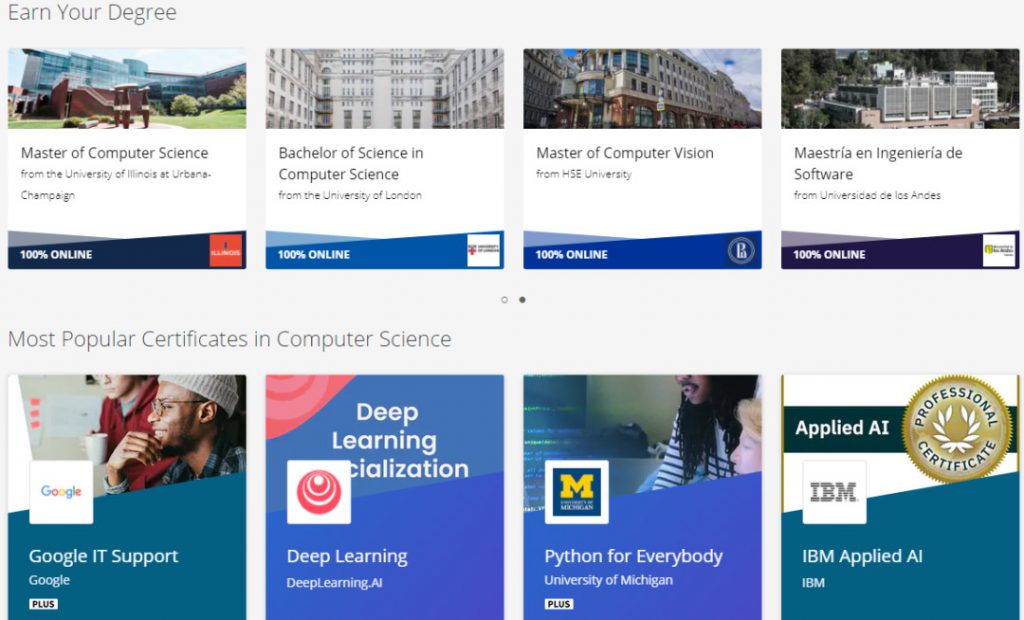Screen dimensions: 1024x620
Task: Click 'from HSE University' text
Action: 584,174
